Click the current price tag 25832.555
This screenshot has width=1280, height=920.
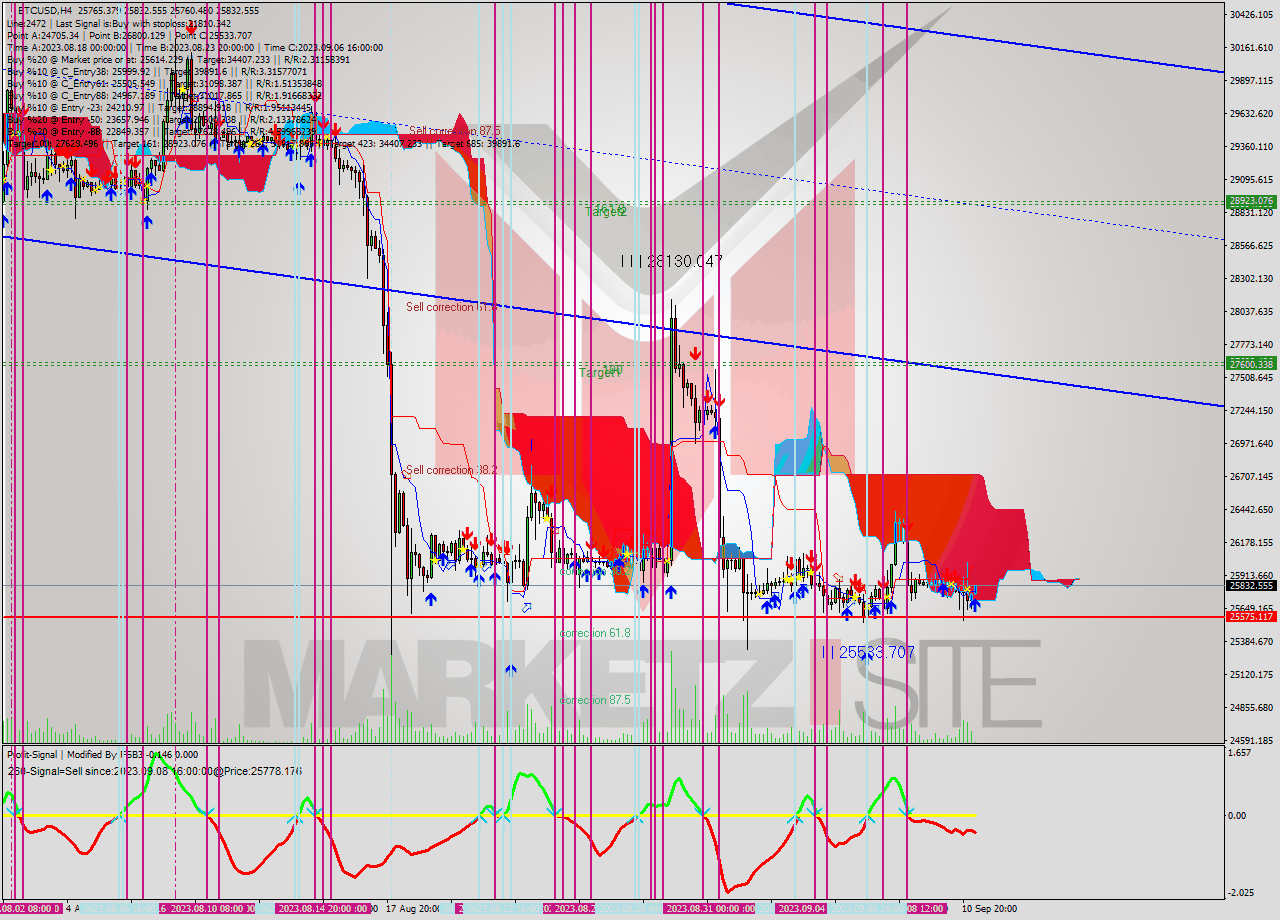tap(1251, 585)
